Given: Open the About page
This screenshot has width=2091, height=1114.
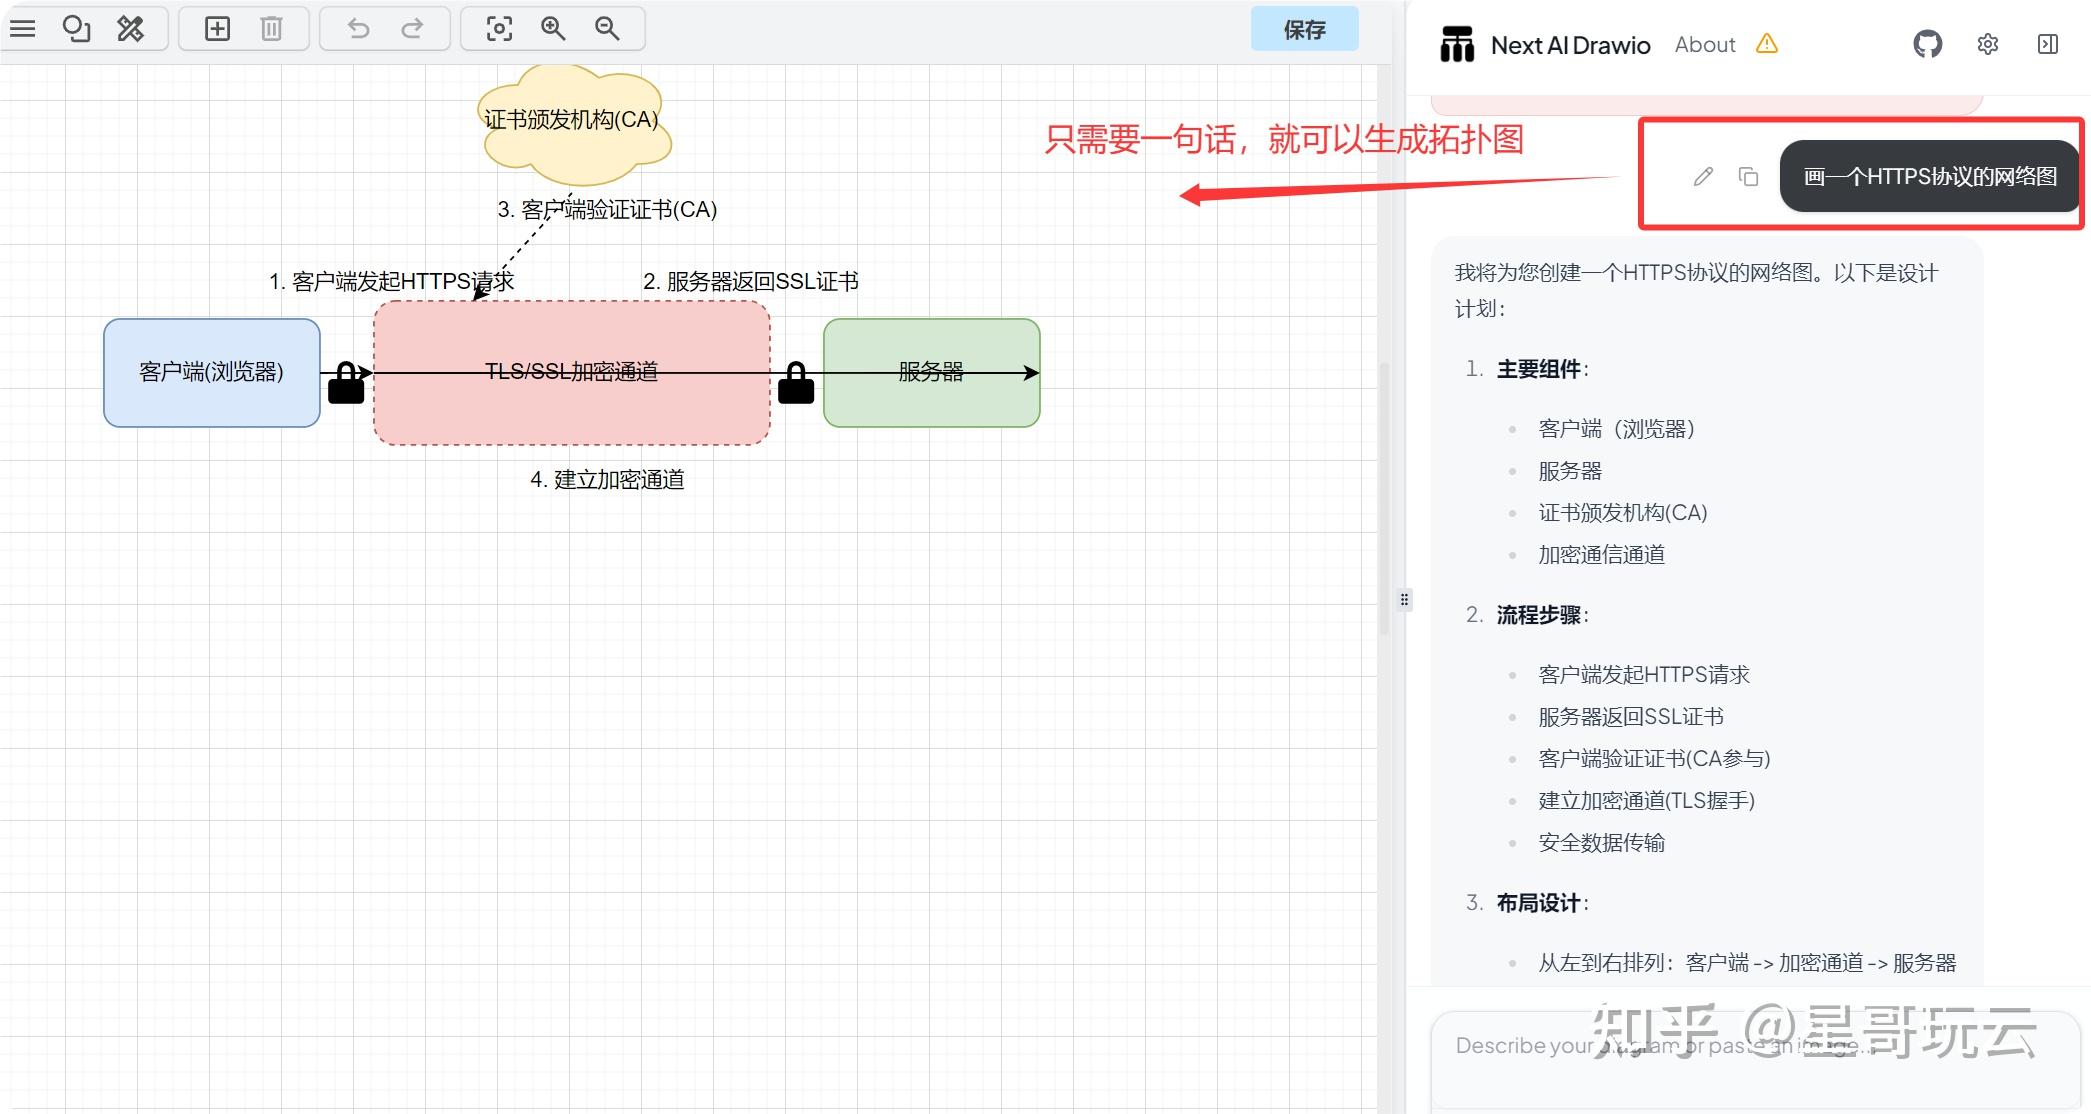Looking at the screenshot, I should pos(1704,44).
